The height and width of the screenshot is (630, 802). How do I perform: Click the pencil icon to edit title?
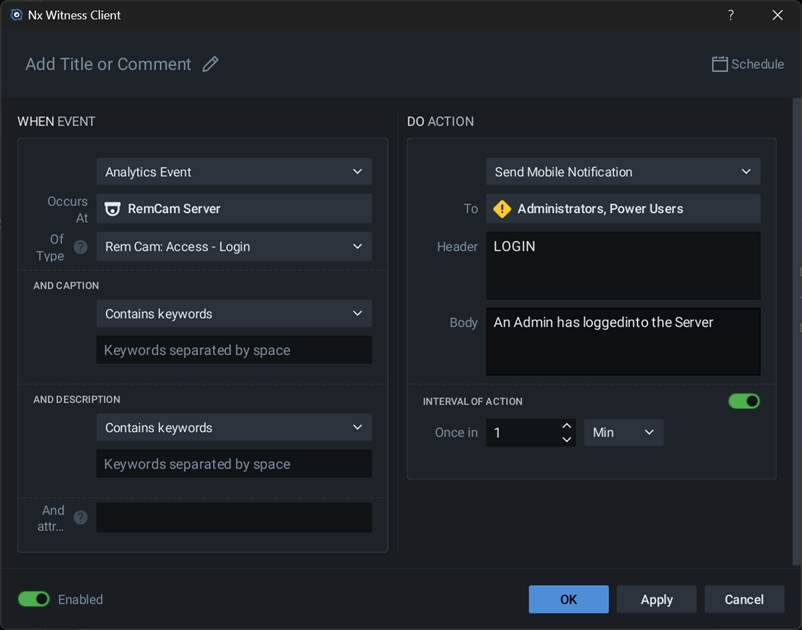pos(210,64)
